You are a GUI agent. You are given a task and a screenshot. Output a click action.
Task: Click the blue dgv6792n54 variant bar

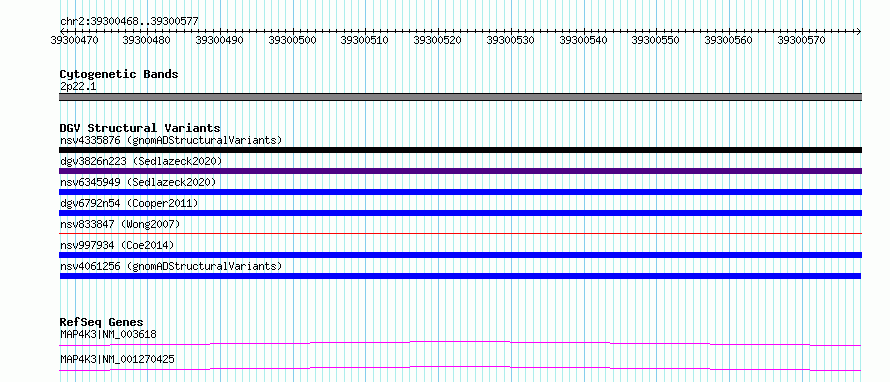(x=461, y=213)
